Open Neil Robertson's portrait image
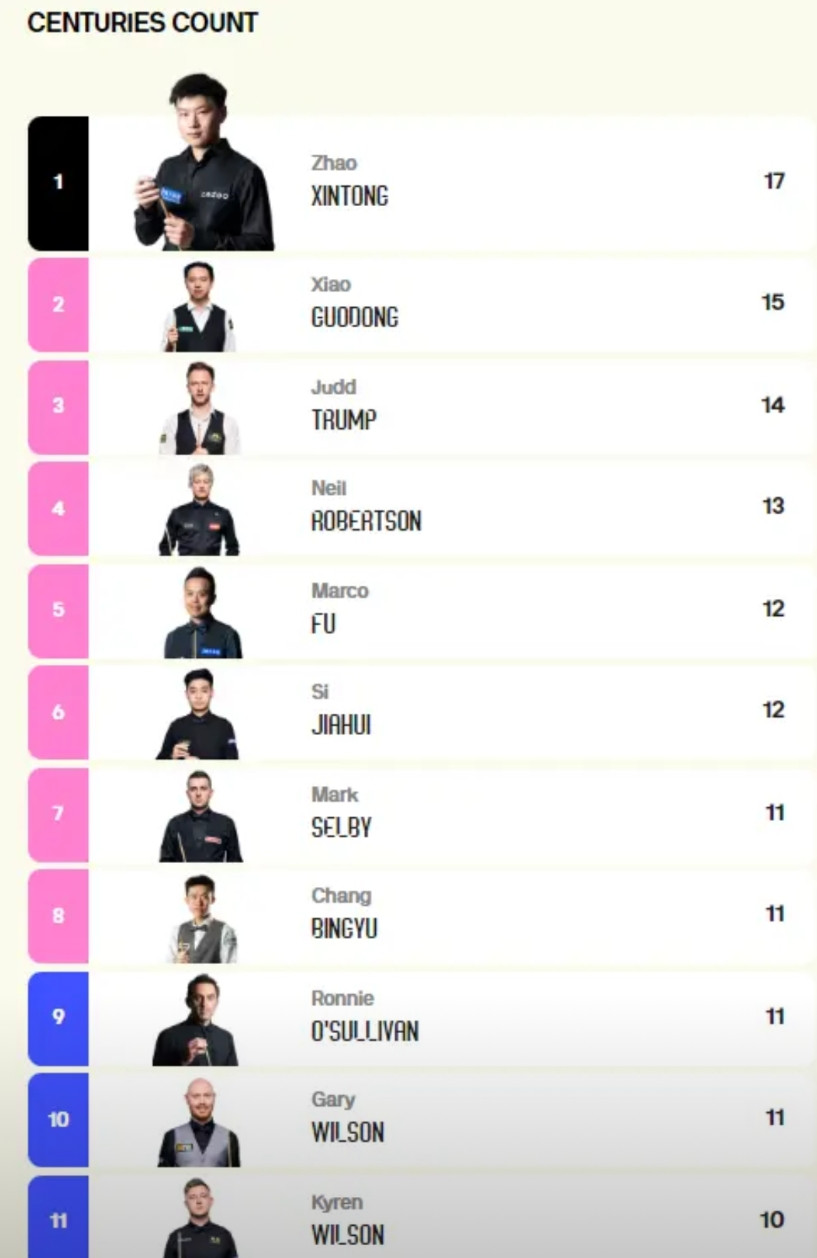Image resolution: width=817 pixels, height=1258 pixels. pos(199,509)
